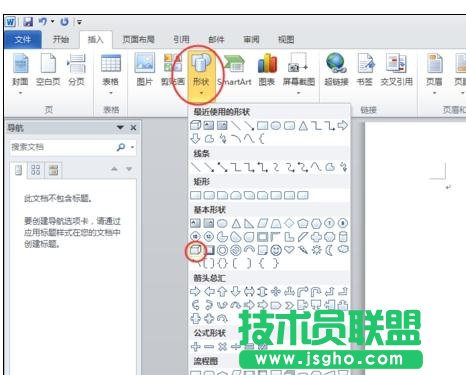Click the Redo icon in quick access toolbar
This screenshot has height=375, width=466.
pos(64,22)
